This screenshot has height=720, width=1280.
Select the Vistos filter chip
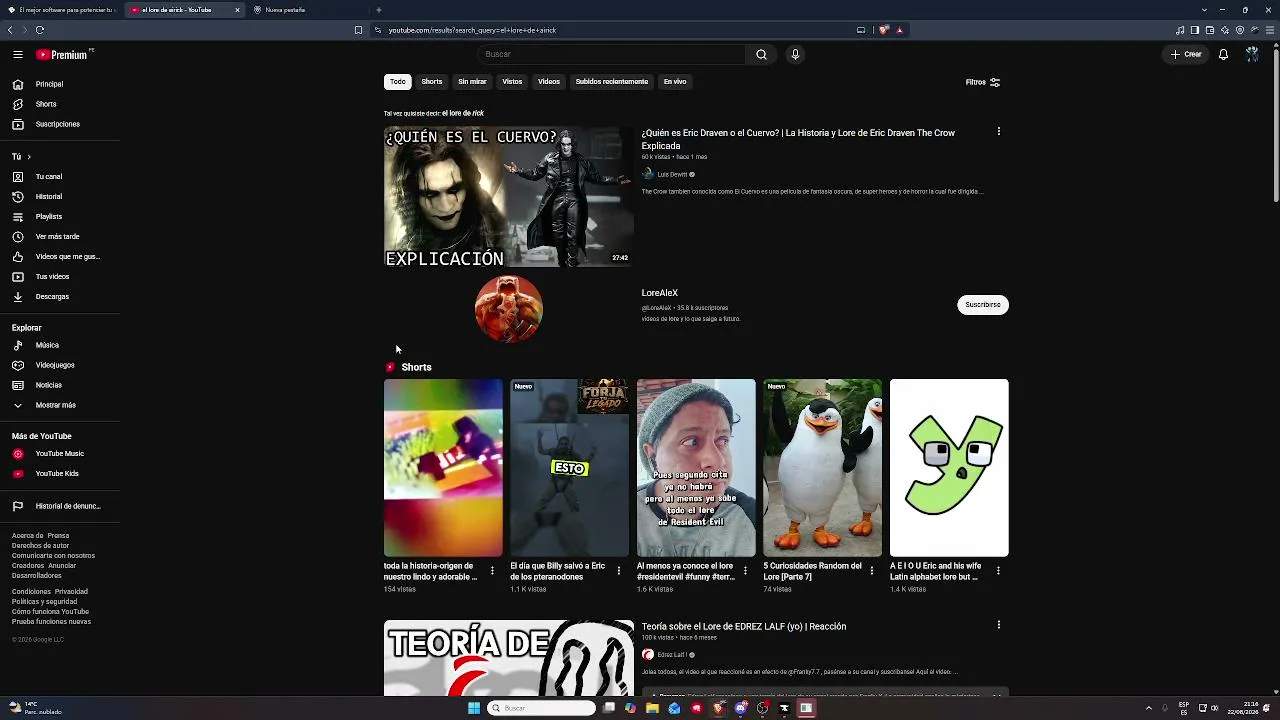(x=512, y=82)
